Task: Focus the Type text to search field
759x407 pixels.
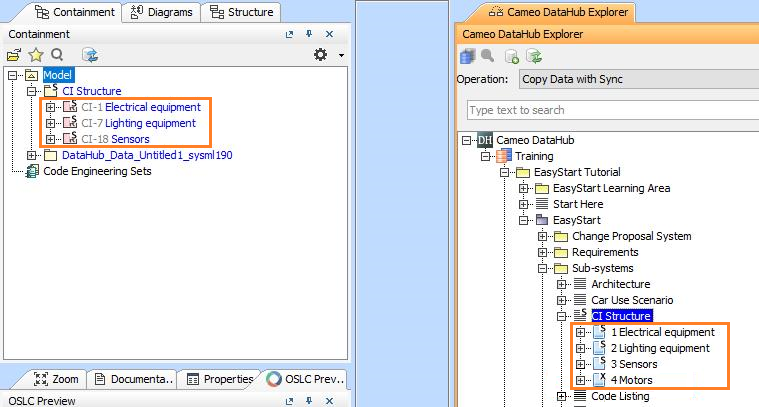Action: pos(613,110)
